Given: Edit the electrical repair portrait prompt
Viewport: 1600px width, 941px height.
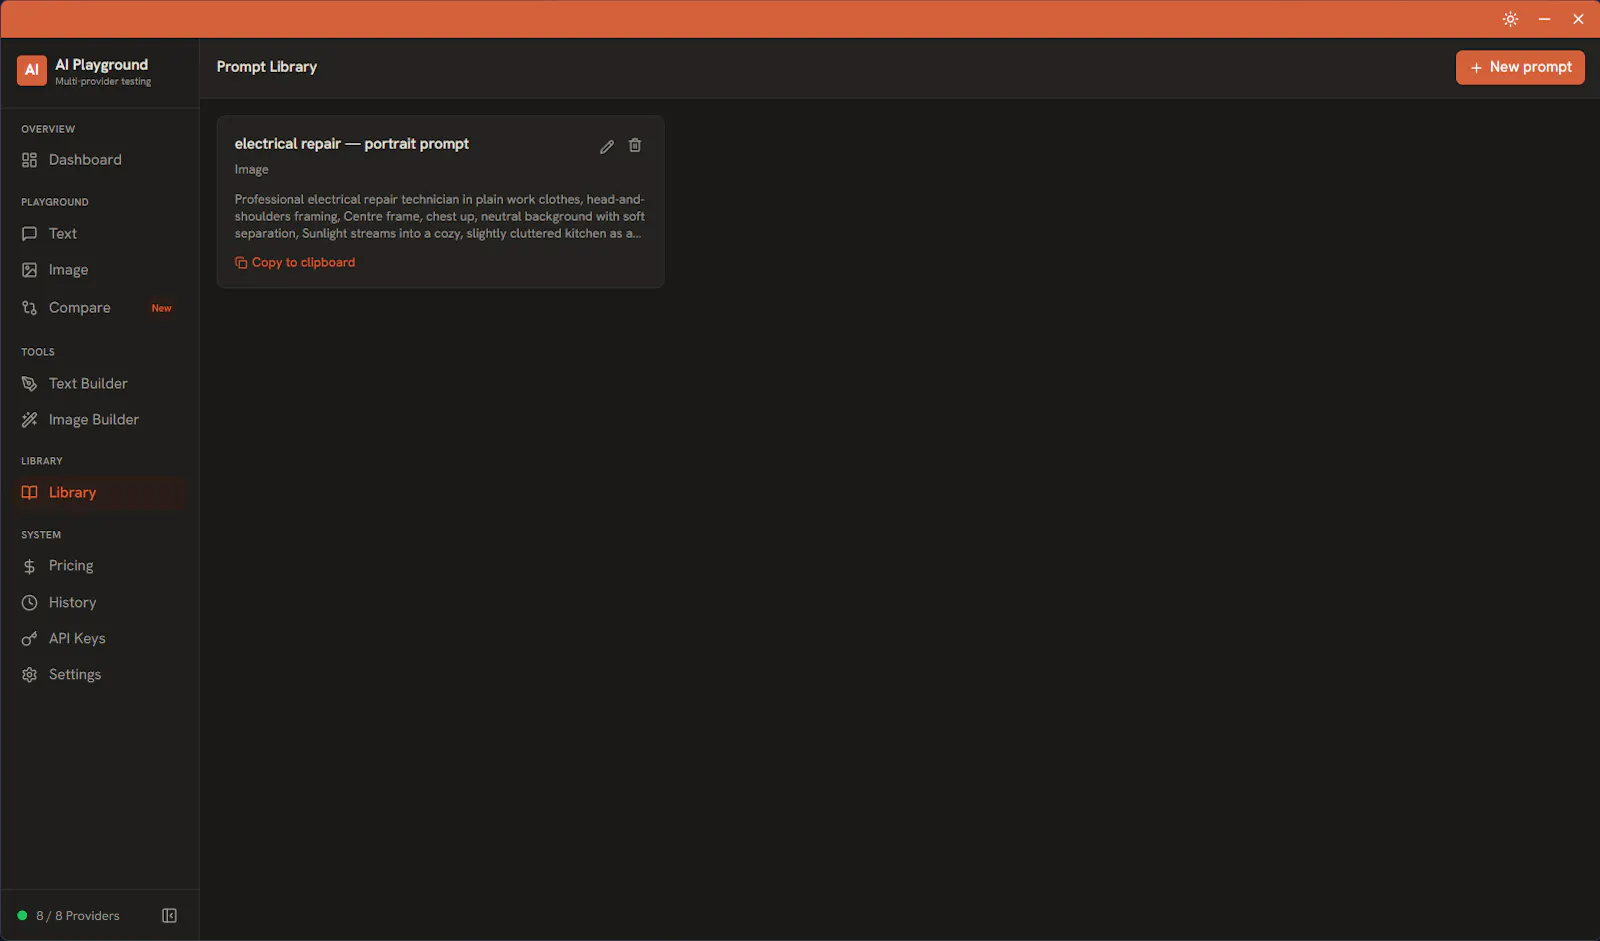Looking at the screenshot, I should (x=607, y=146).
